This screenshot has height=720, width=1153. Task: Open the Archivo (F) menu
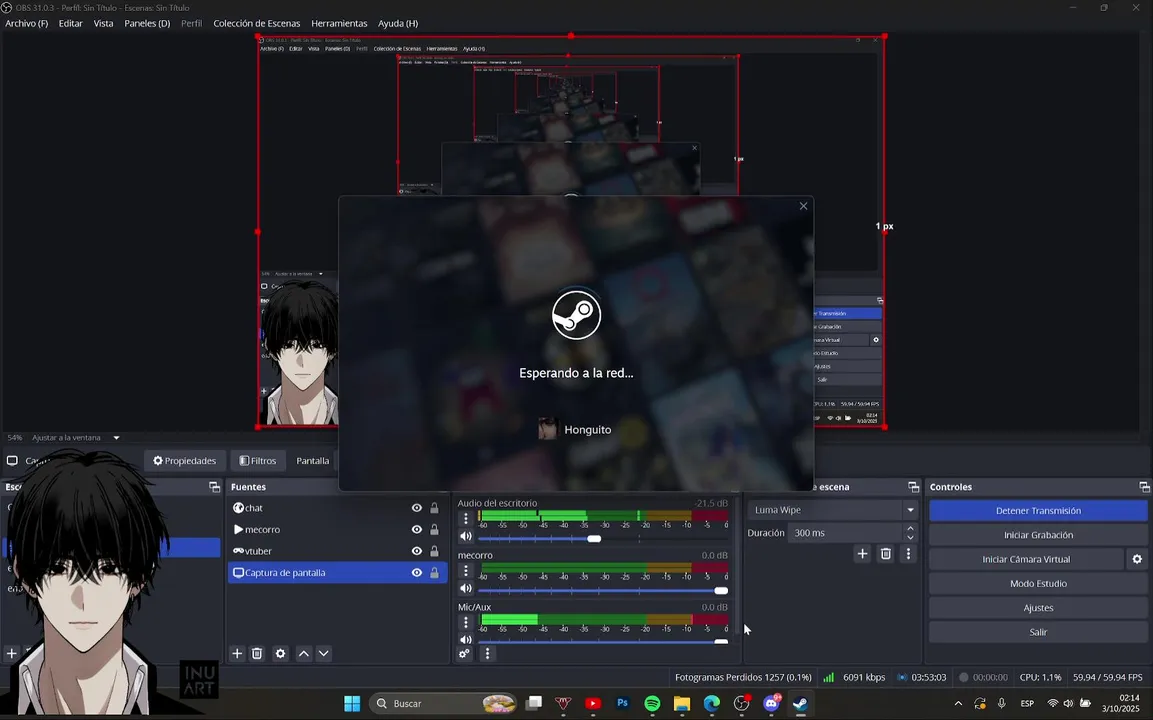tap(26, 24)
